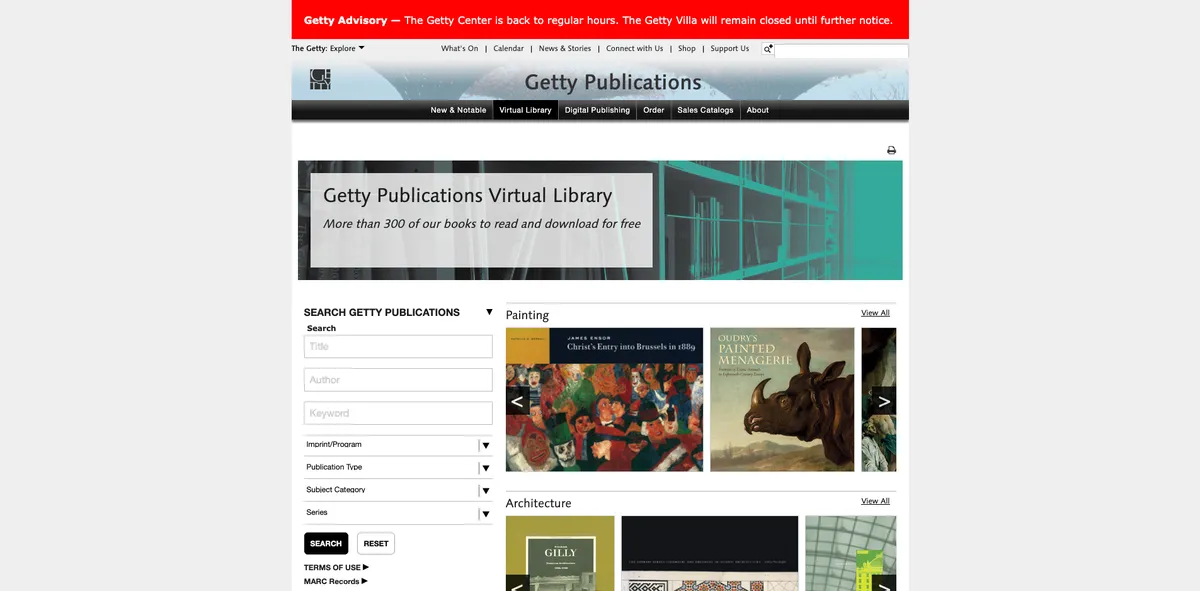
Task: Click the Getty Publications header title
Action: tap(613, 82)
